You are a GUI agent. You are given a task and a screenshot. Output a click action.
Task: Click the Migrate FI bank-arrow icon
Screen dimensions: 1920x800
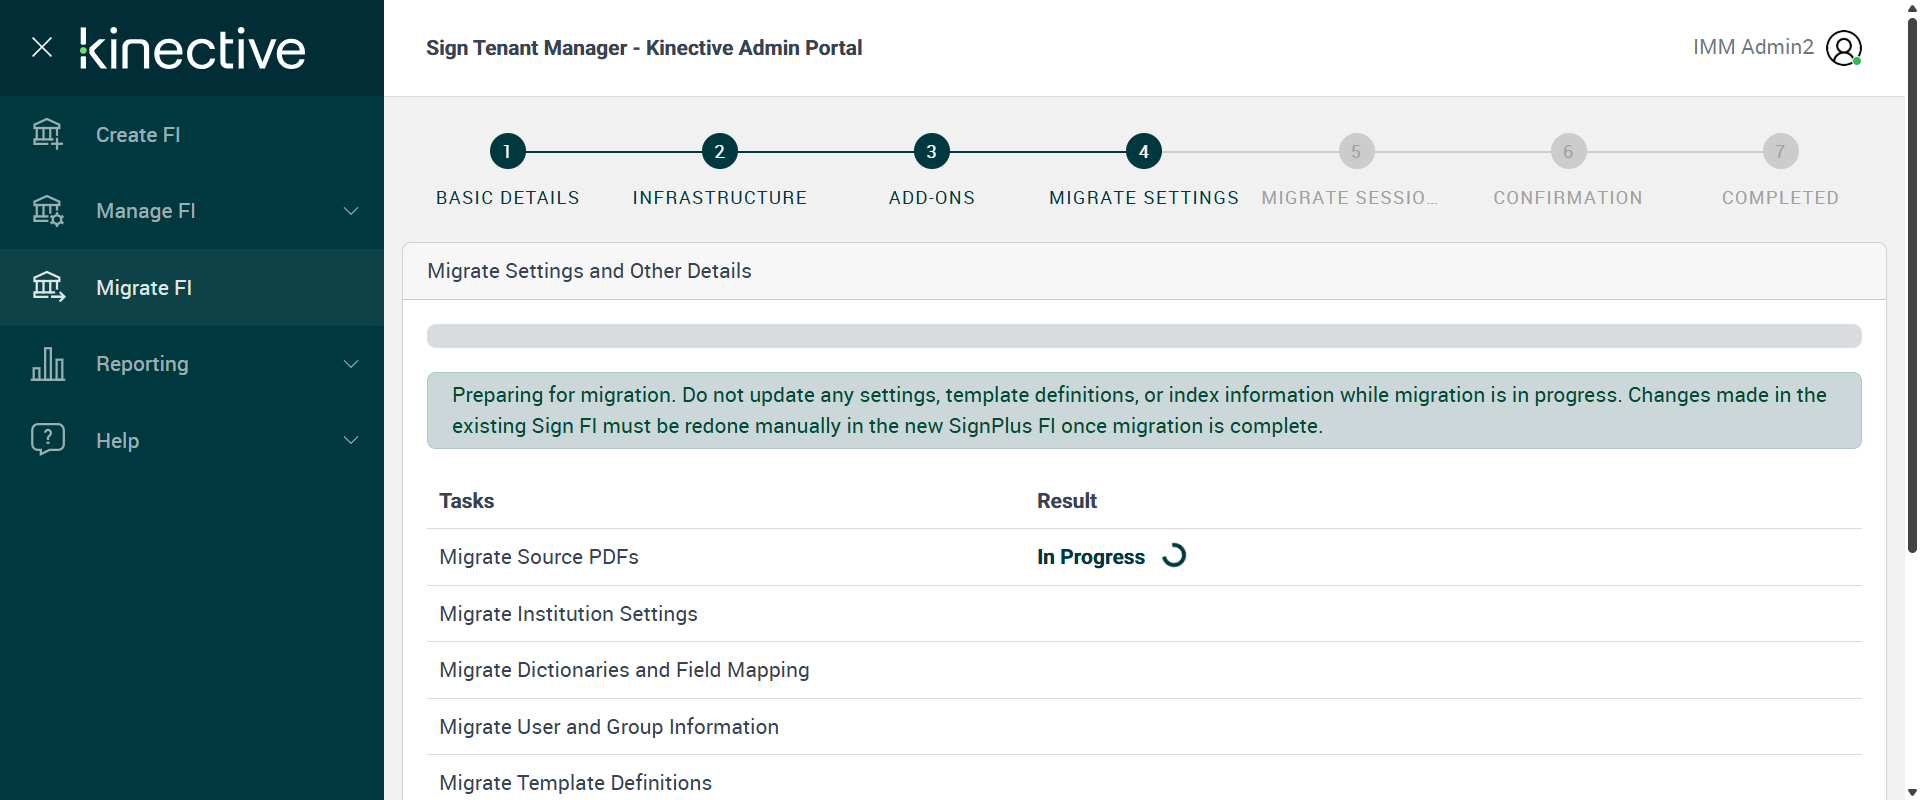pyautogui.click(x=47, y=288)
